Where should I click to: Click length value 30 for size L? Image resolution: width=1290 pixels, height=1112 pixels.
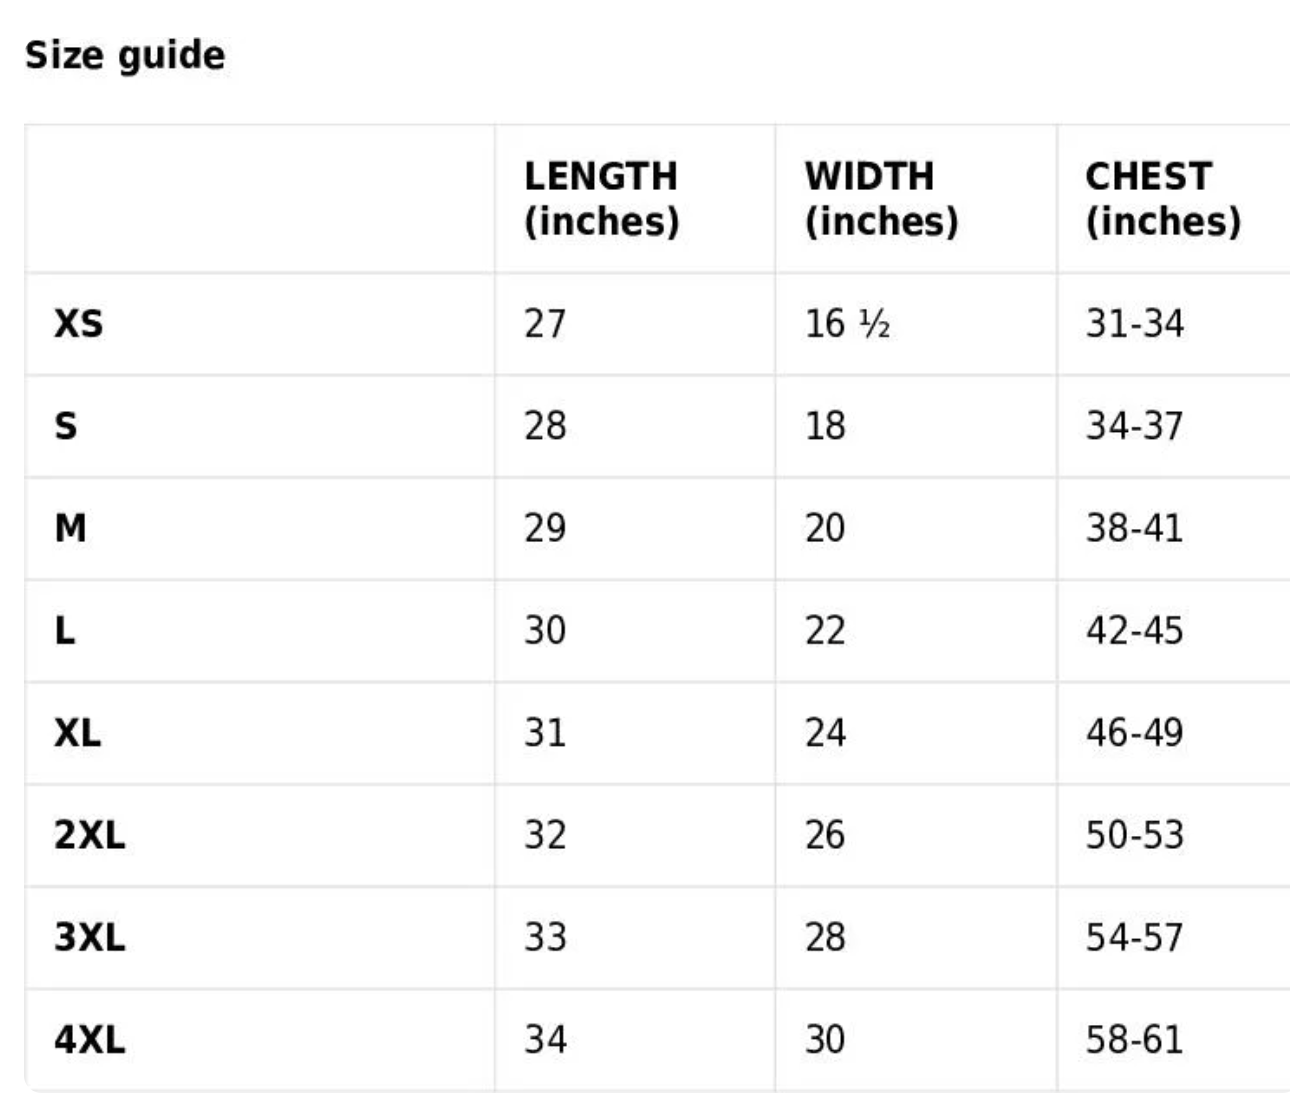pos(545,631)
